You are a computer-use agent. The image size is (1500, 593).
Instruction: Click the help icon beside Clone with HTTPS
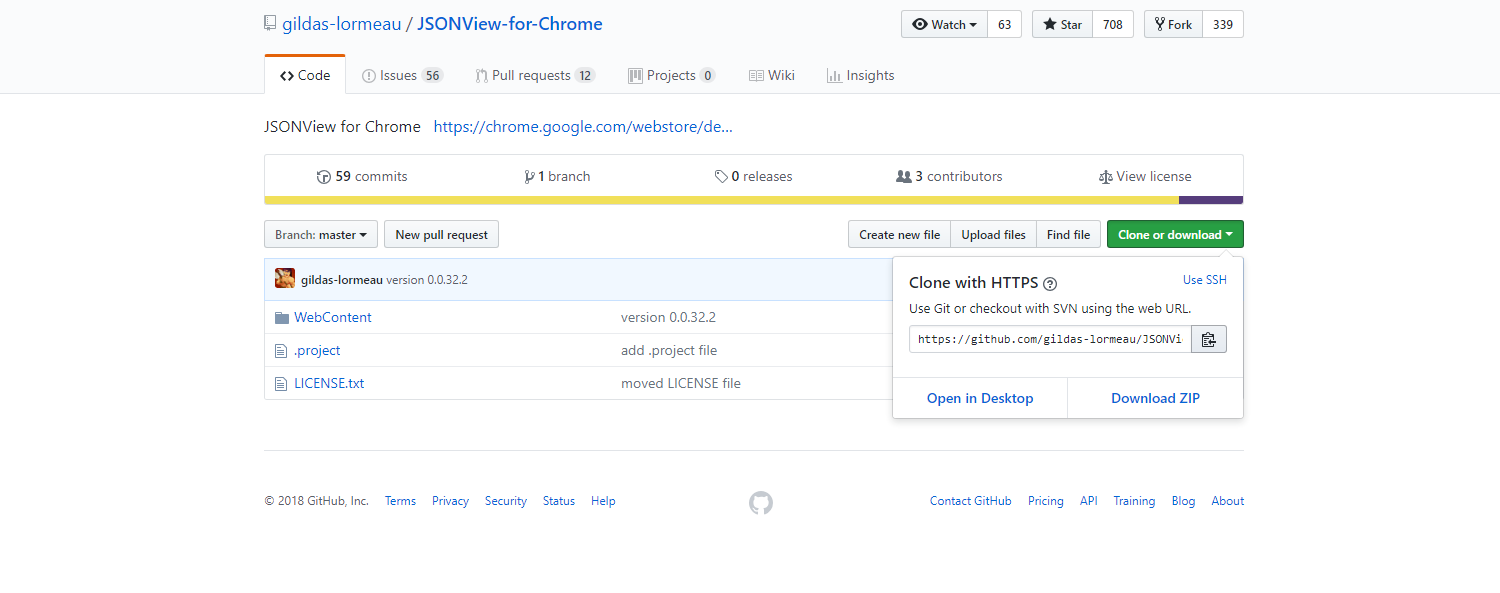(1050, 284)
